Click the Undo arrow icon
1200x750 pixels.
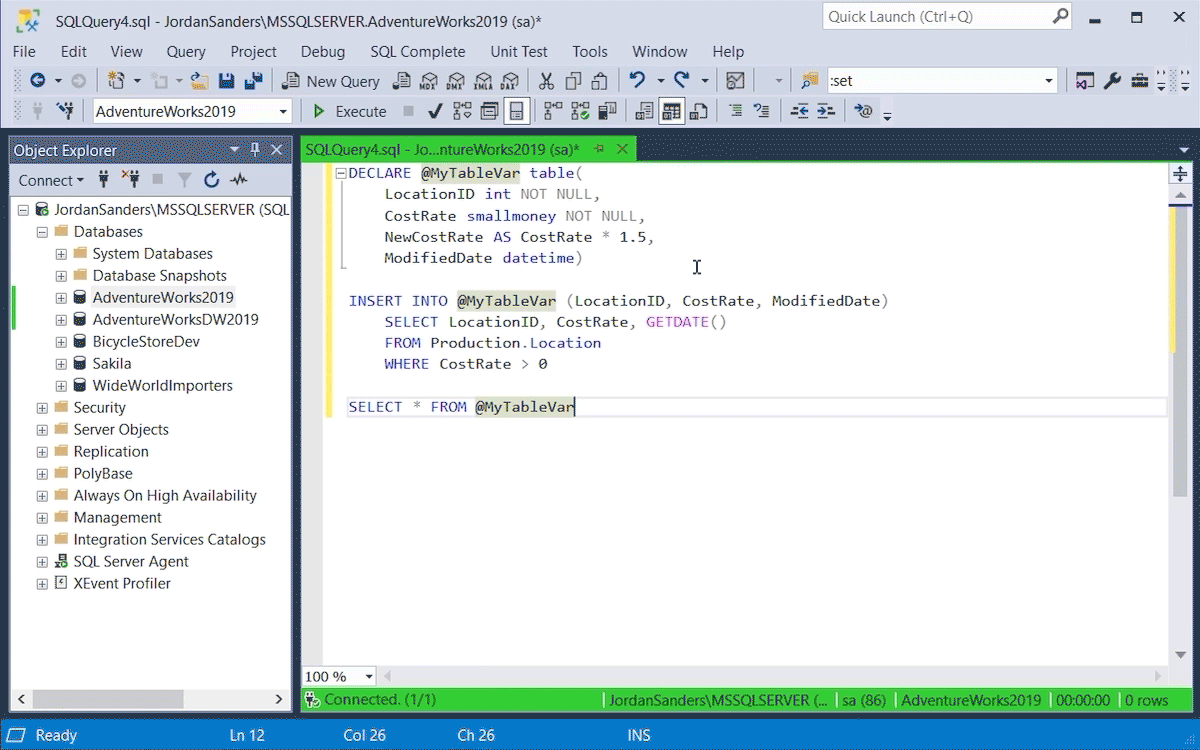coord(636,81)
